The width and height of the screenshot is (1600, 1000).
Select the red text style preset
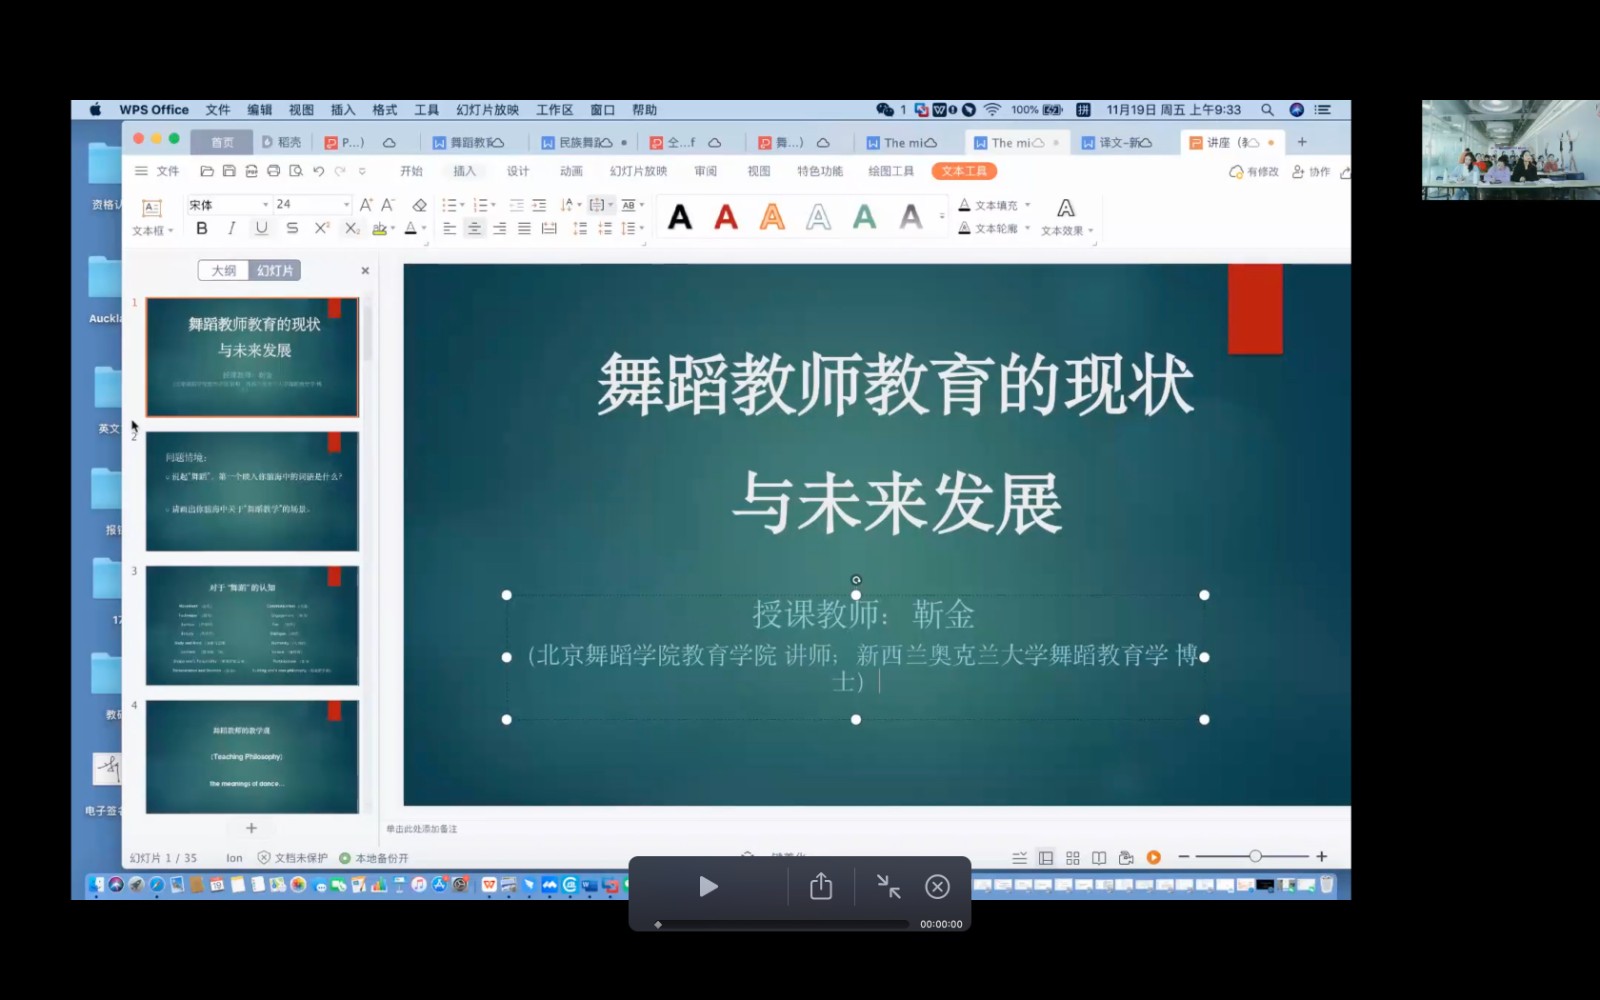pyautogui.click(x=726, y=217)
